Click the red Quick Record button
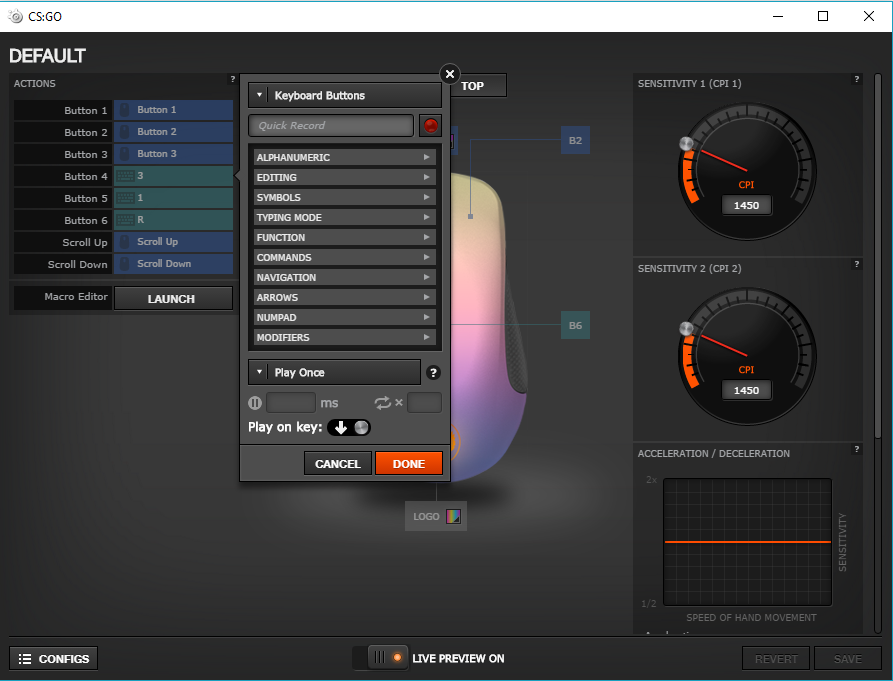 point(431,125)
